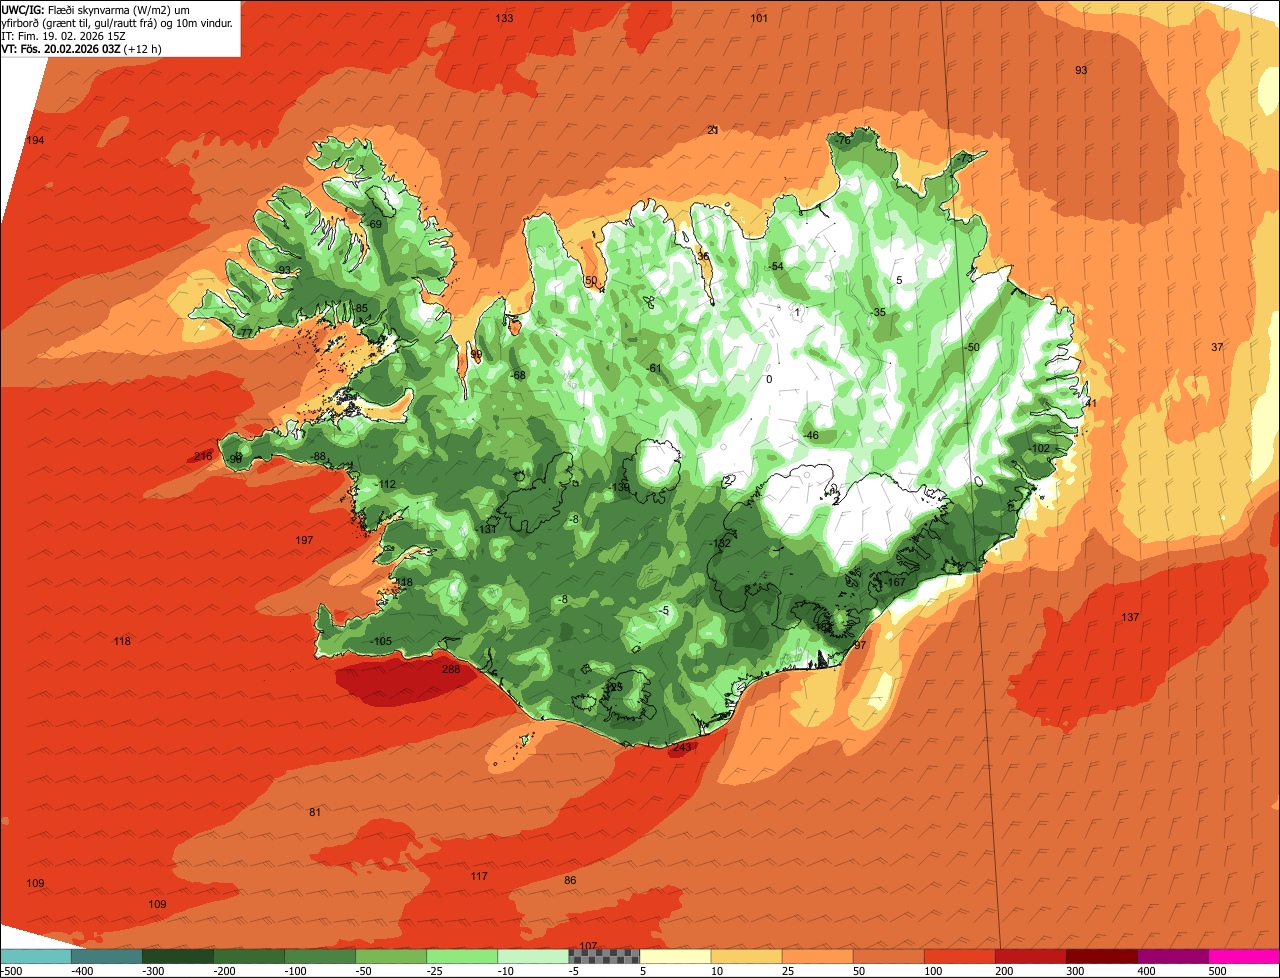Click the magenta legend swatch above 500
The image size is (1280, 978).
pos(1244,956)
